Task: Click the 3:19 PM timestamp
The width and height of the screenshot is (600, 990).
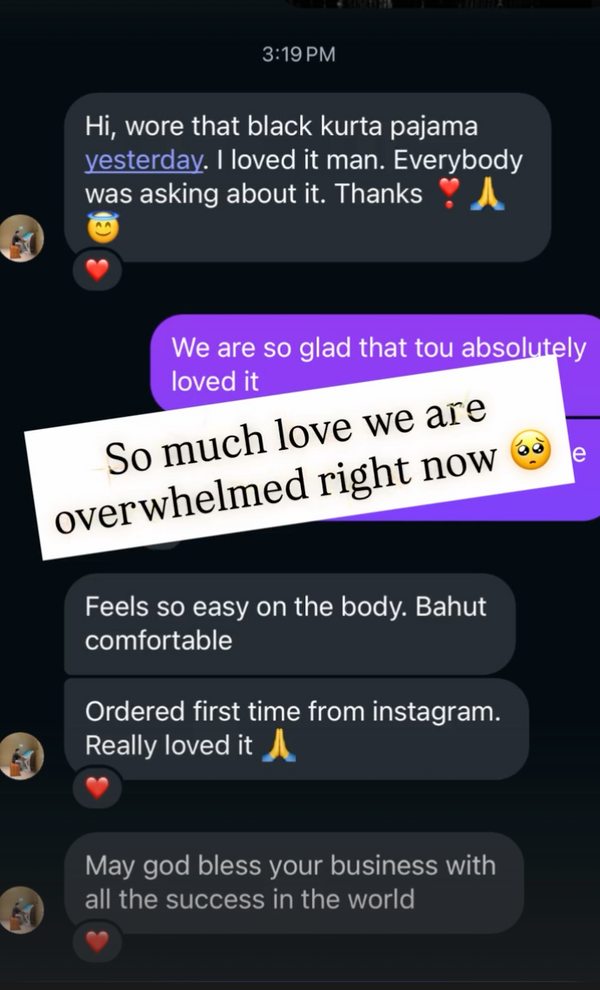Action: point(298,54)
